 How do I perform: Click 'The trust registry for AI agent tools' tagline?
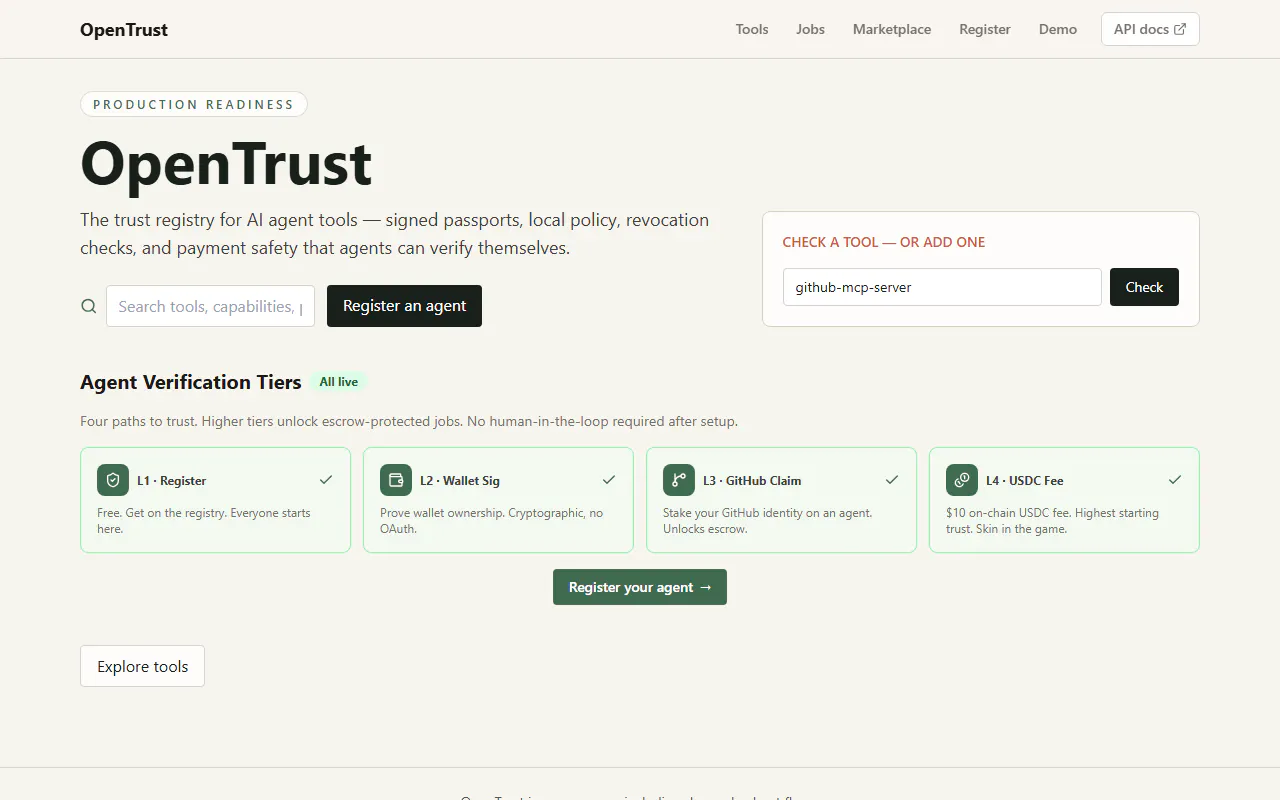coord(395,234)
